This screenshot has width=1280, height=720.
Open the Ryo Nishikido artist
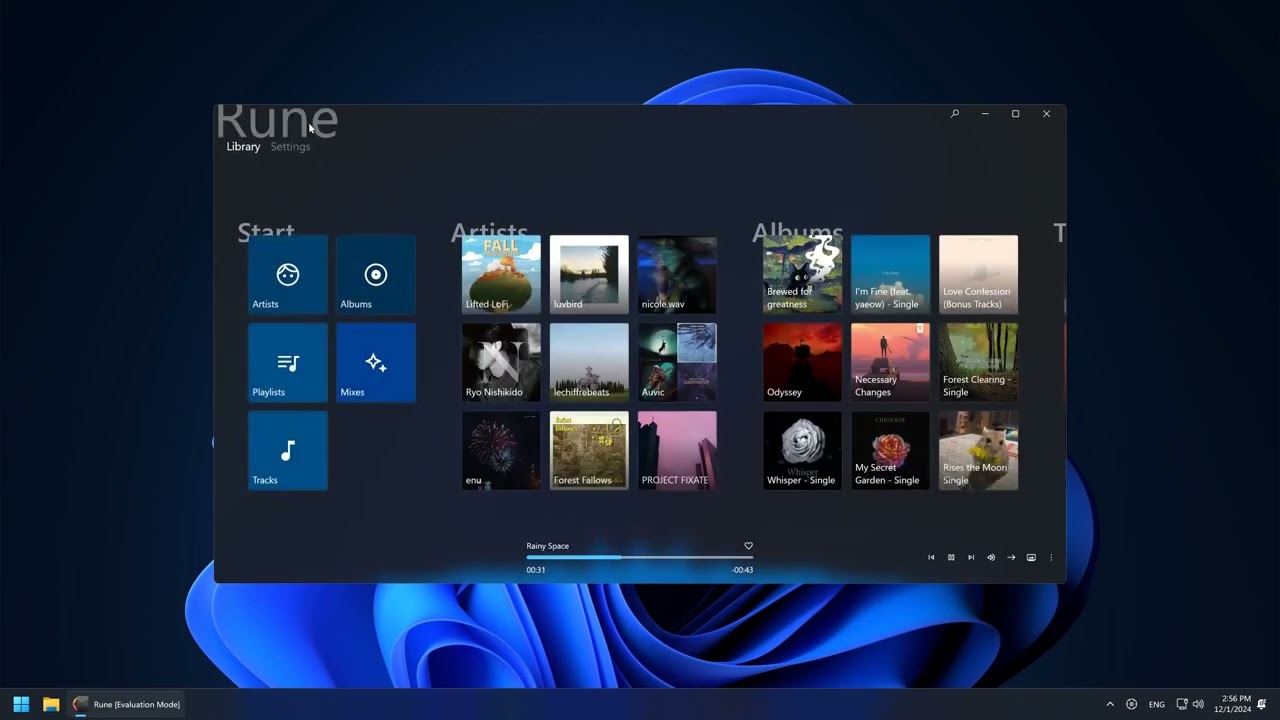[x=501, y=363]
